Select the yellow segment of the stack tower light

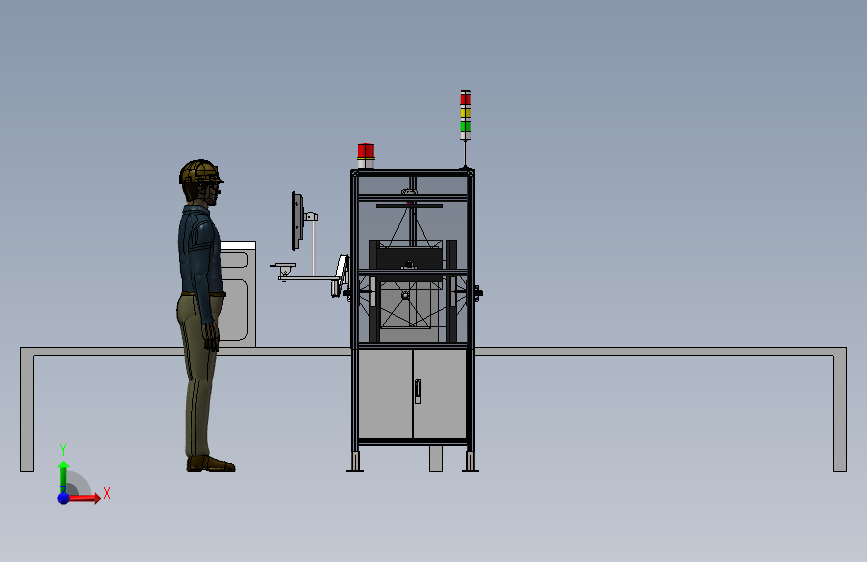tap(466, 113)
